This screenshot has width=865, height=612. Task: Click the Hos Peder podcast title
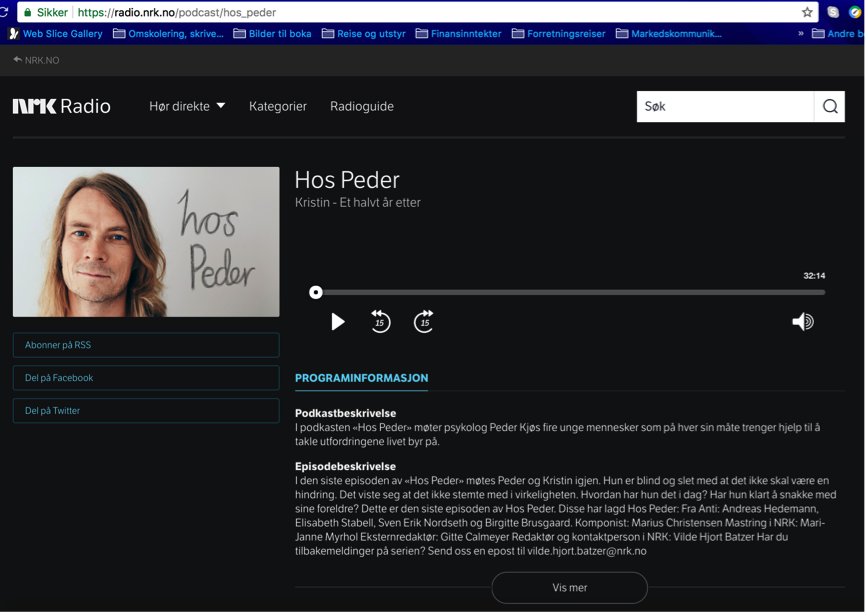pos(347,180)
